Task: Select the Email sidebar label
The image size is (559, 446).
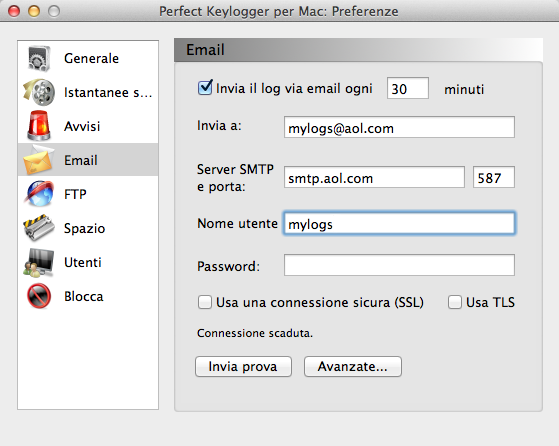Action: pos(81,160)
